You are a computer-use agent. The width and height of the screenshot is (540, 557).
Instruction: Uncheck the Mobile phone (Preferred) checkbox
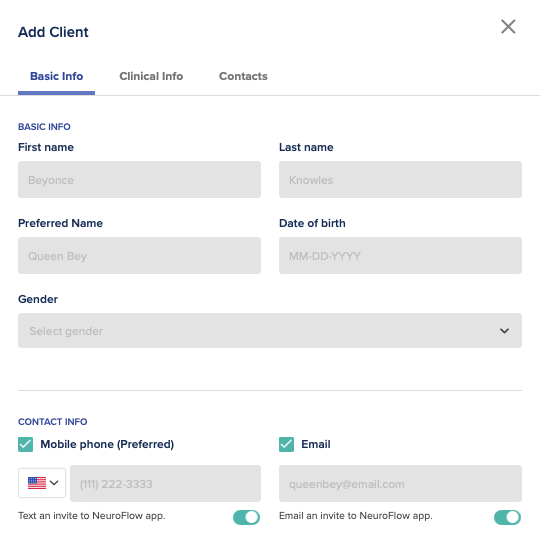(26, 444)
